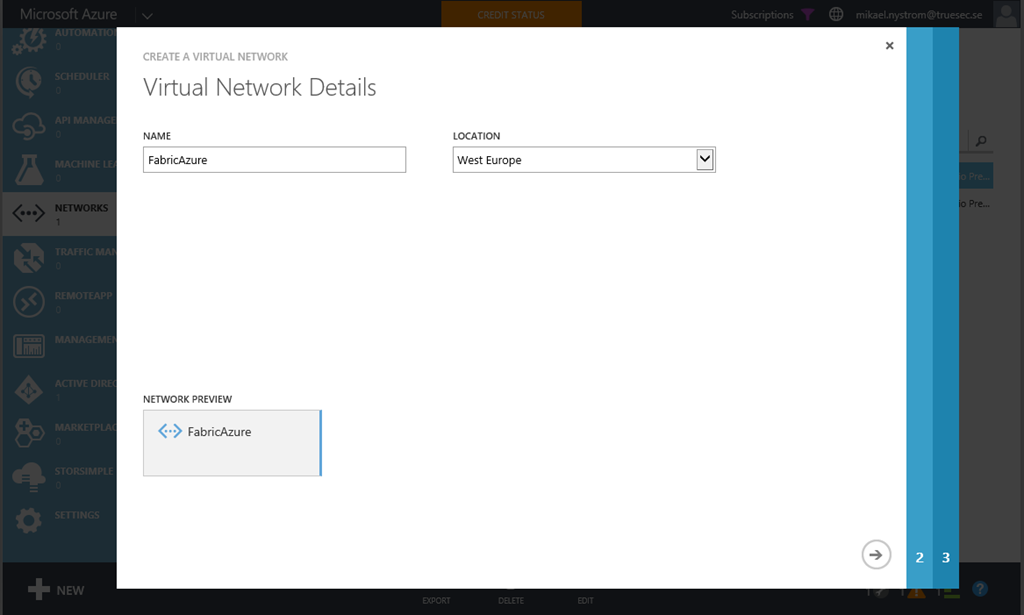Open the help question mark icon
Viewport: 1024px width, 615px height.
coord(981,589)
